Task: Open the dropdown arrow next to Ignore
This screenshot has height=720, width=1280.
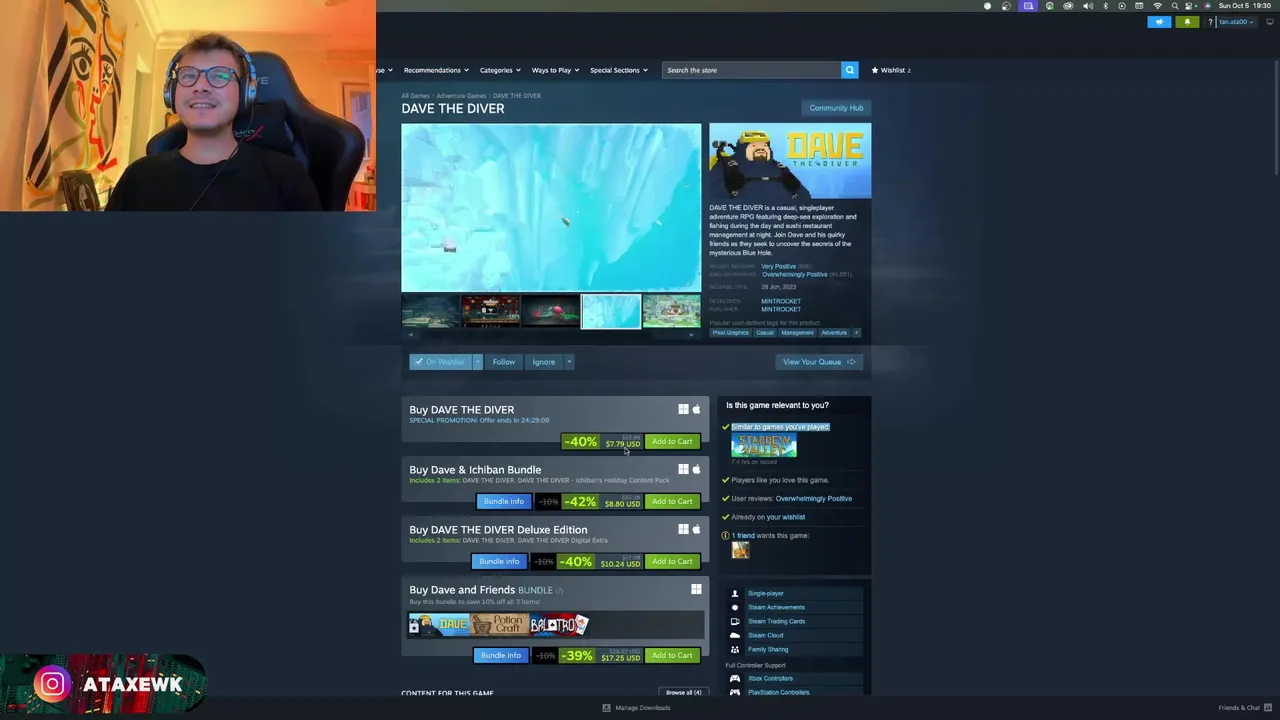Action: click(x=568, y=362)
